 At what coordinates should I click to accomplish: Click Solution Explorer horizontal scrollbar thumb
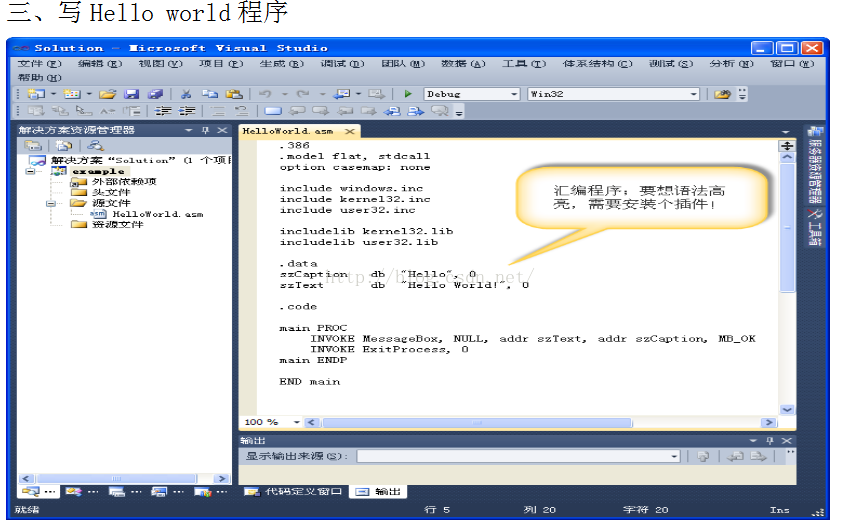pos(116,478)
